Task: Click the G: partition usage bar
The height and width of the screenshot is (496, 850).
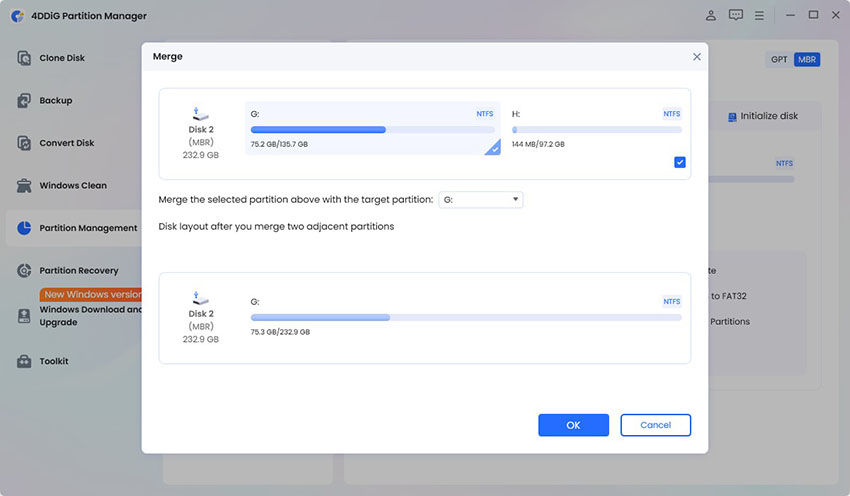Action: click(x=372, y=130)
